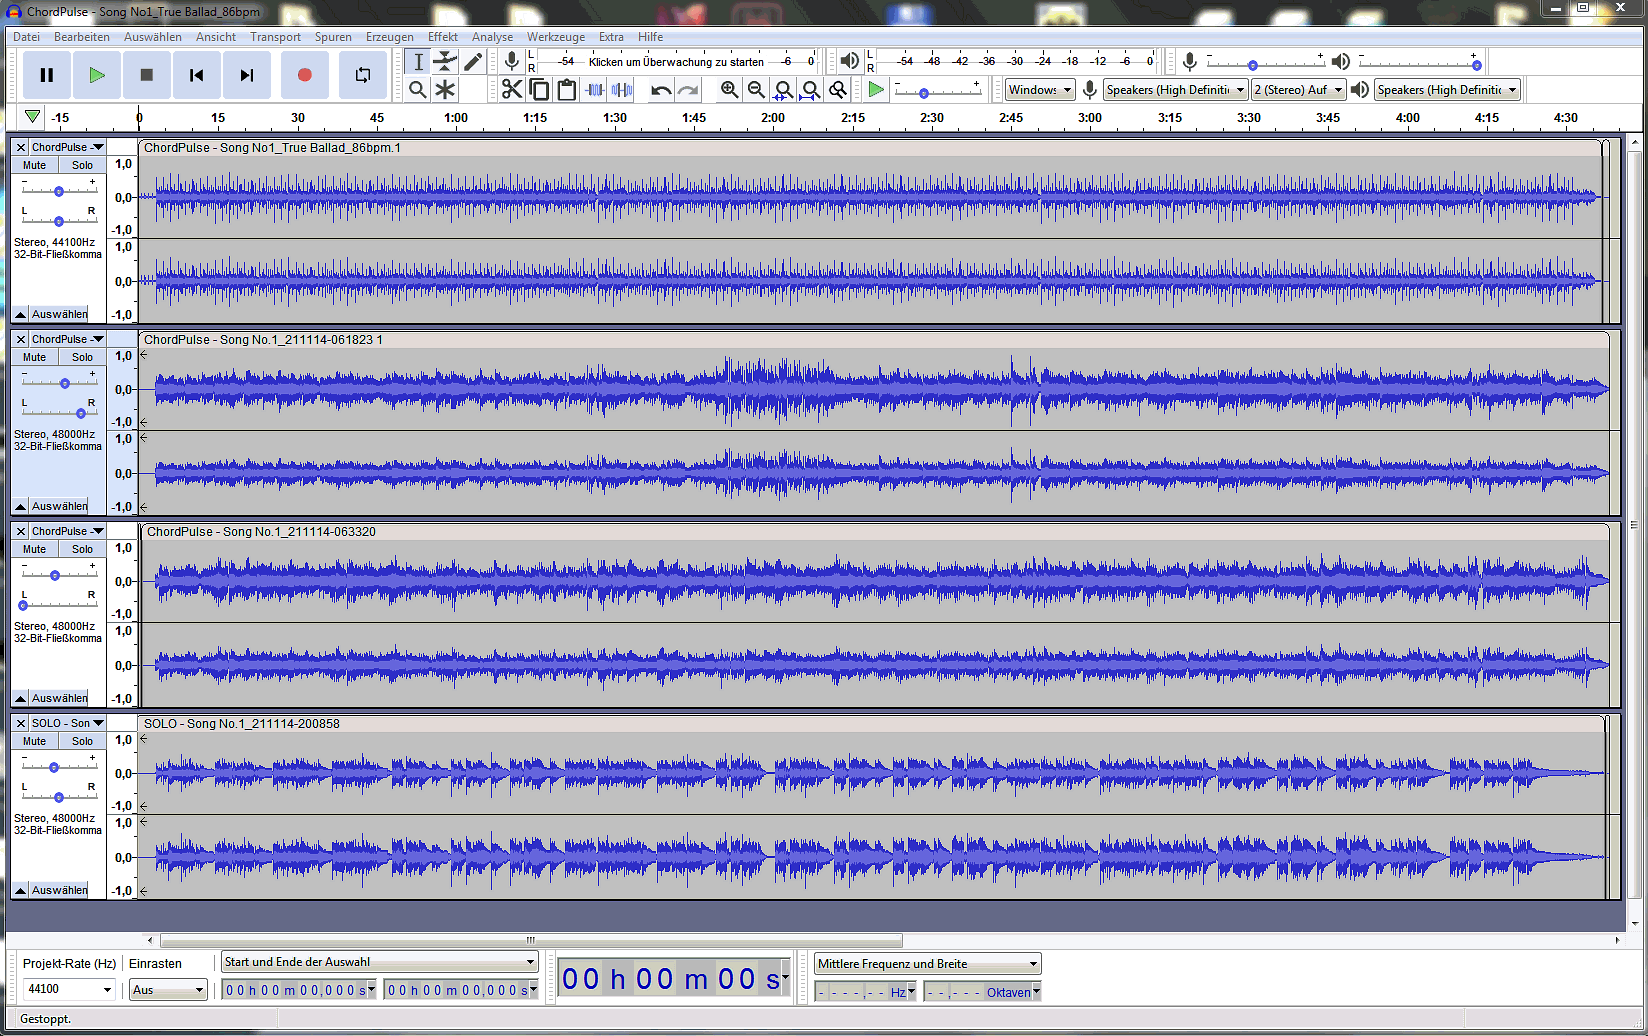Skip to start of project
Viewport: 1648px width, 1036px height.
pyautogui.click(x=197, y=75)
